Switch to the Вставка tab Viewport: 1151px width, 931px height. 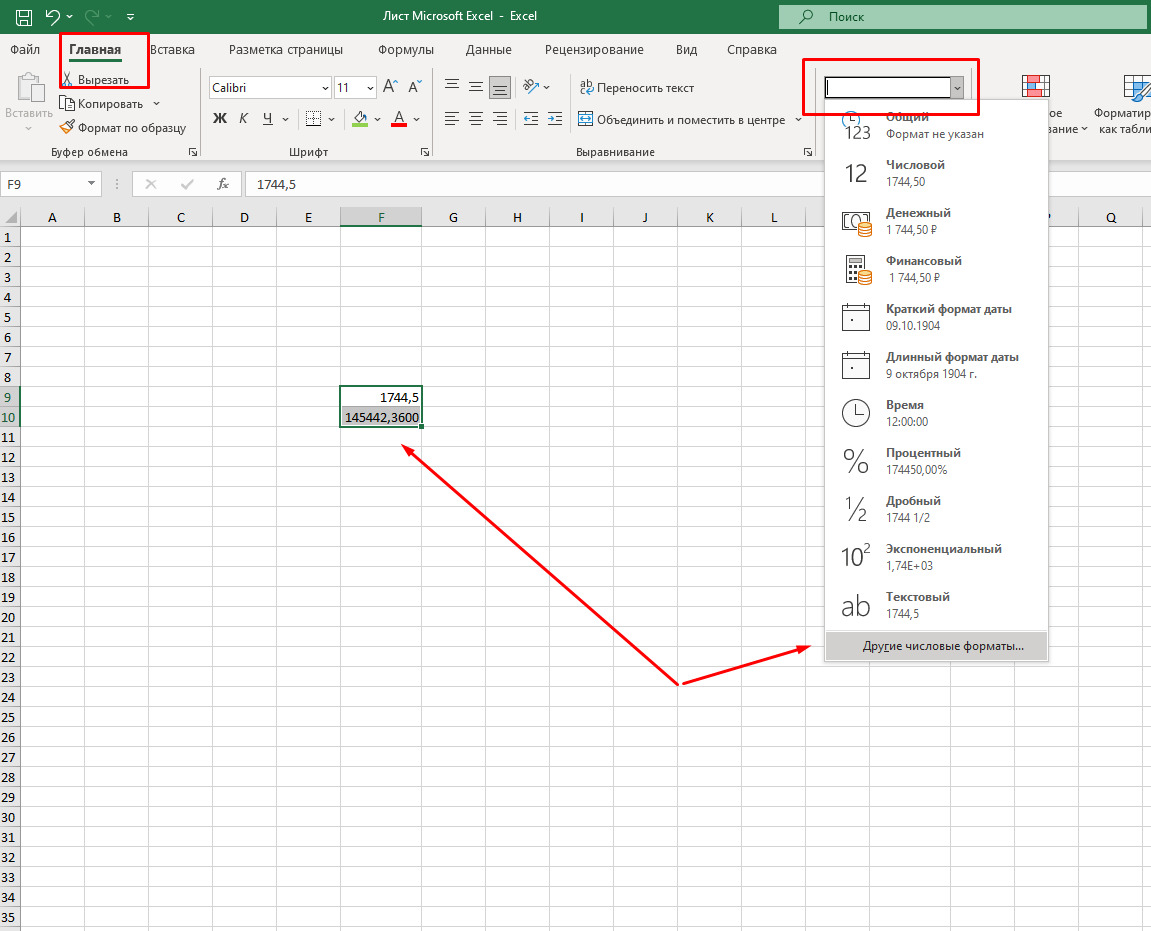tap(172, 49)
